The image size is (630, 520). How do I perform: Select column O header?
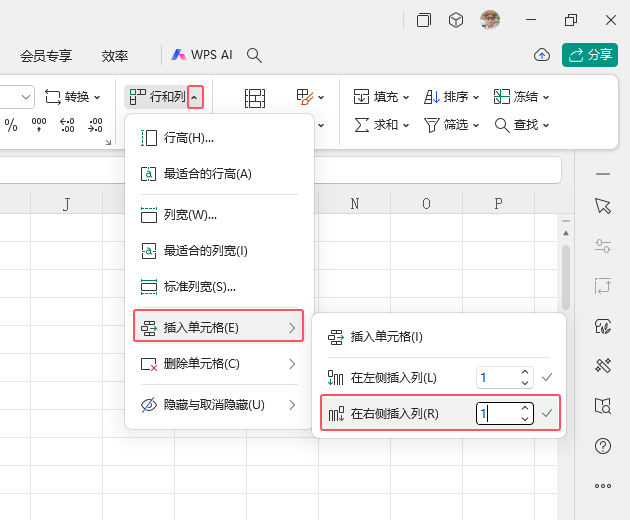click(x=426, y=204)
